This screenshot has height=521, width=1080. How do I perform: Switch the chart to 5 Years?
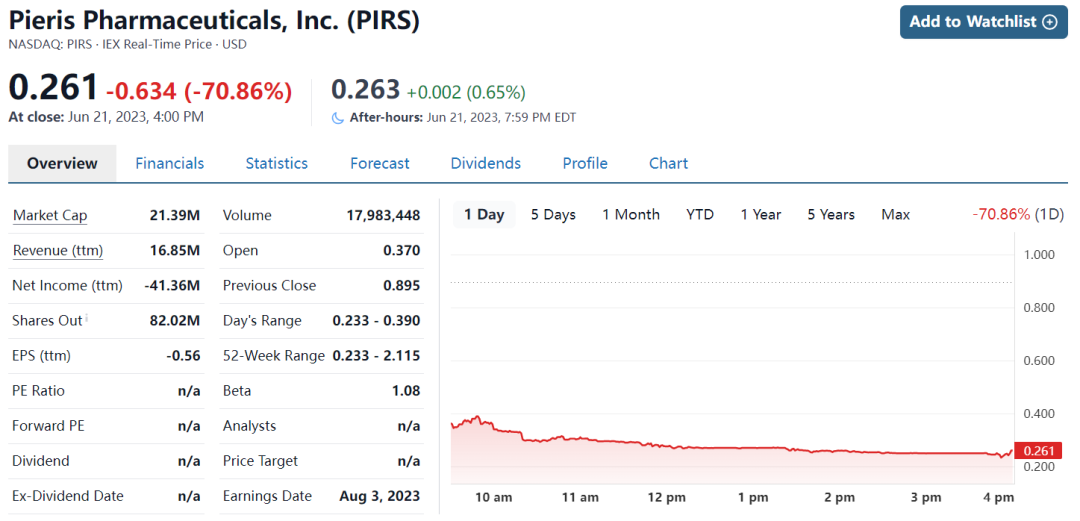[831, 214]
